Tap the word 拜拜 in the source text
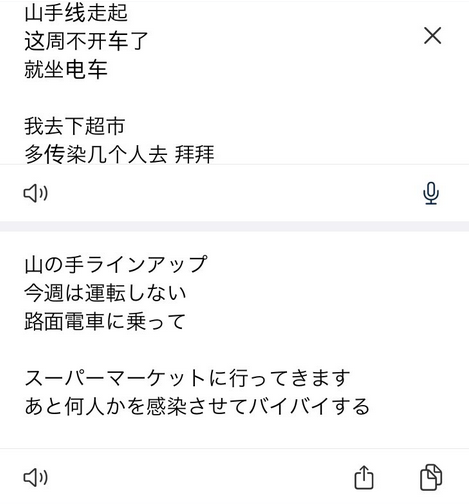The height and width of the screenshot is (504, 469). [x=195, y=154]
